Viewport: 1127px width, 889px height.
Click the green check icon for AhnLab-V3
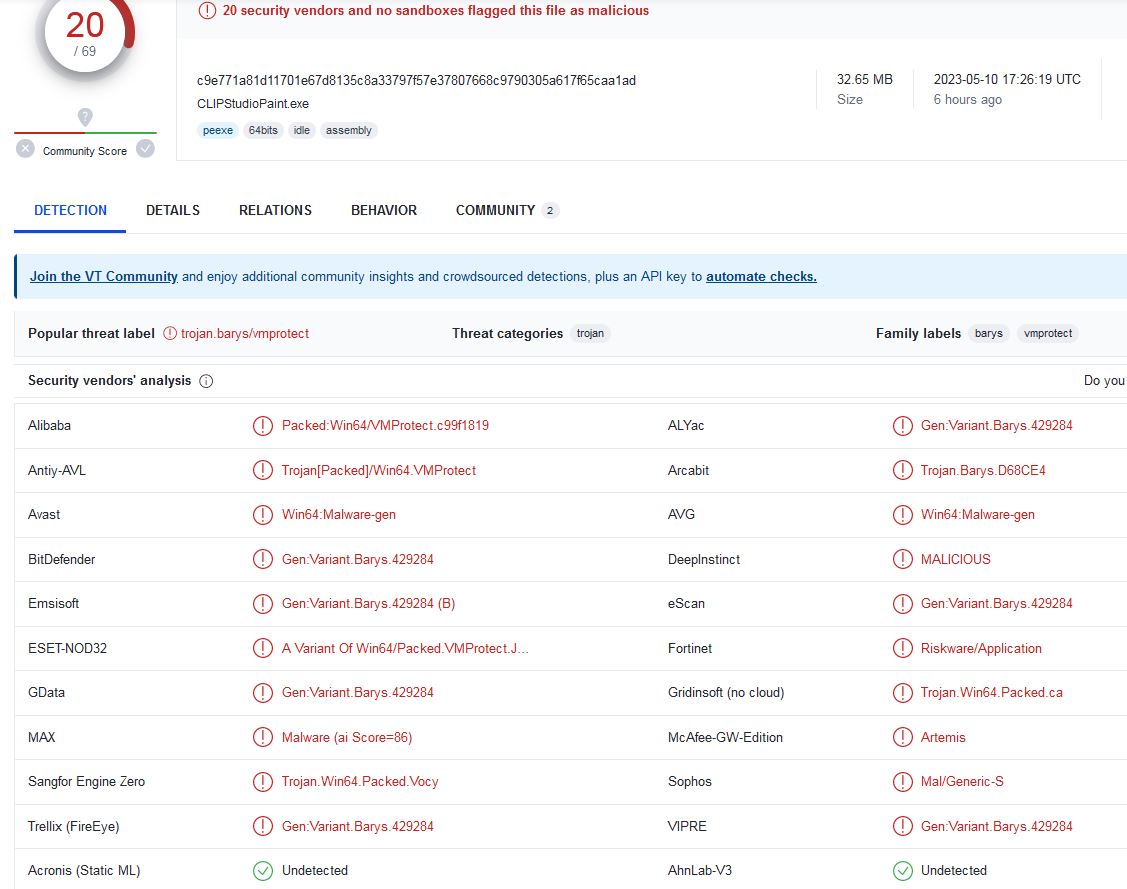tap(902, 871)
